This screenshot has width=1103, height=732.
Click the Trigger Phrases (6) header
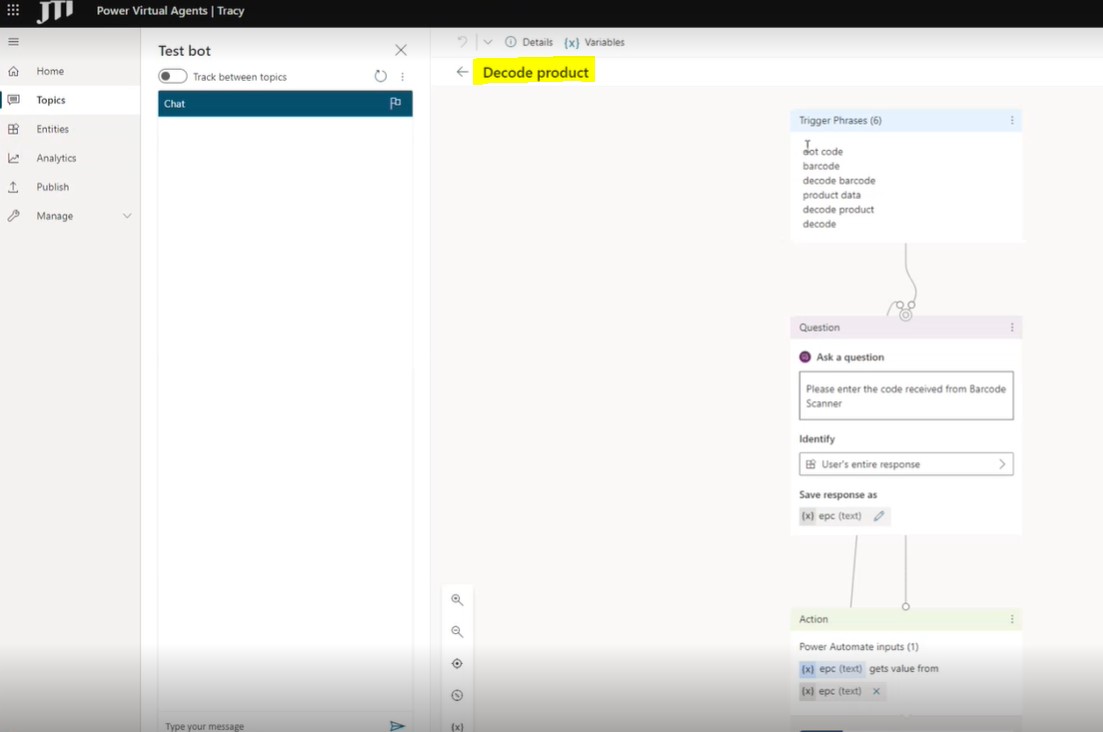[840, 120]
